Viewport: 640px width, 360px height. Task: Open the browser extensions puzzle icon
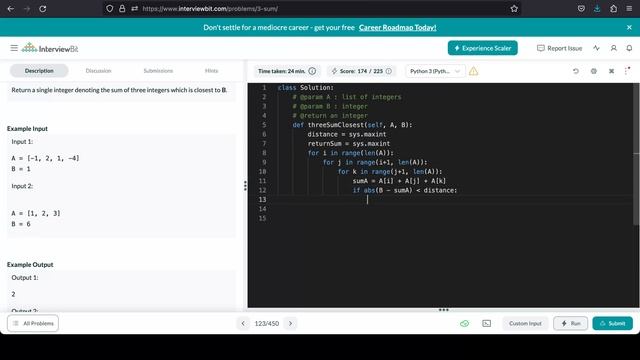[x=613, y=9]
